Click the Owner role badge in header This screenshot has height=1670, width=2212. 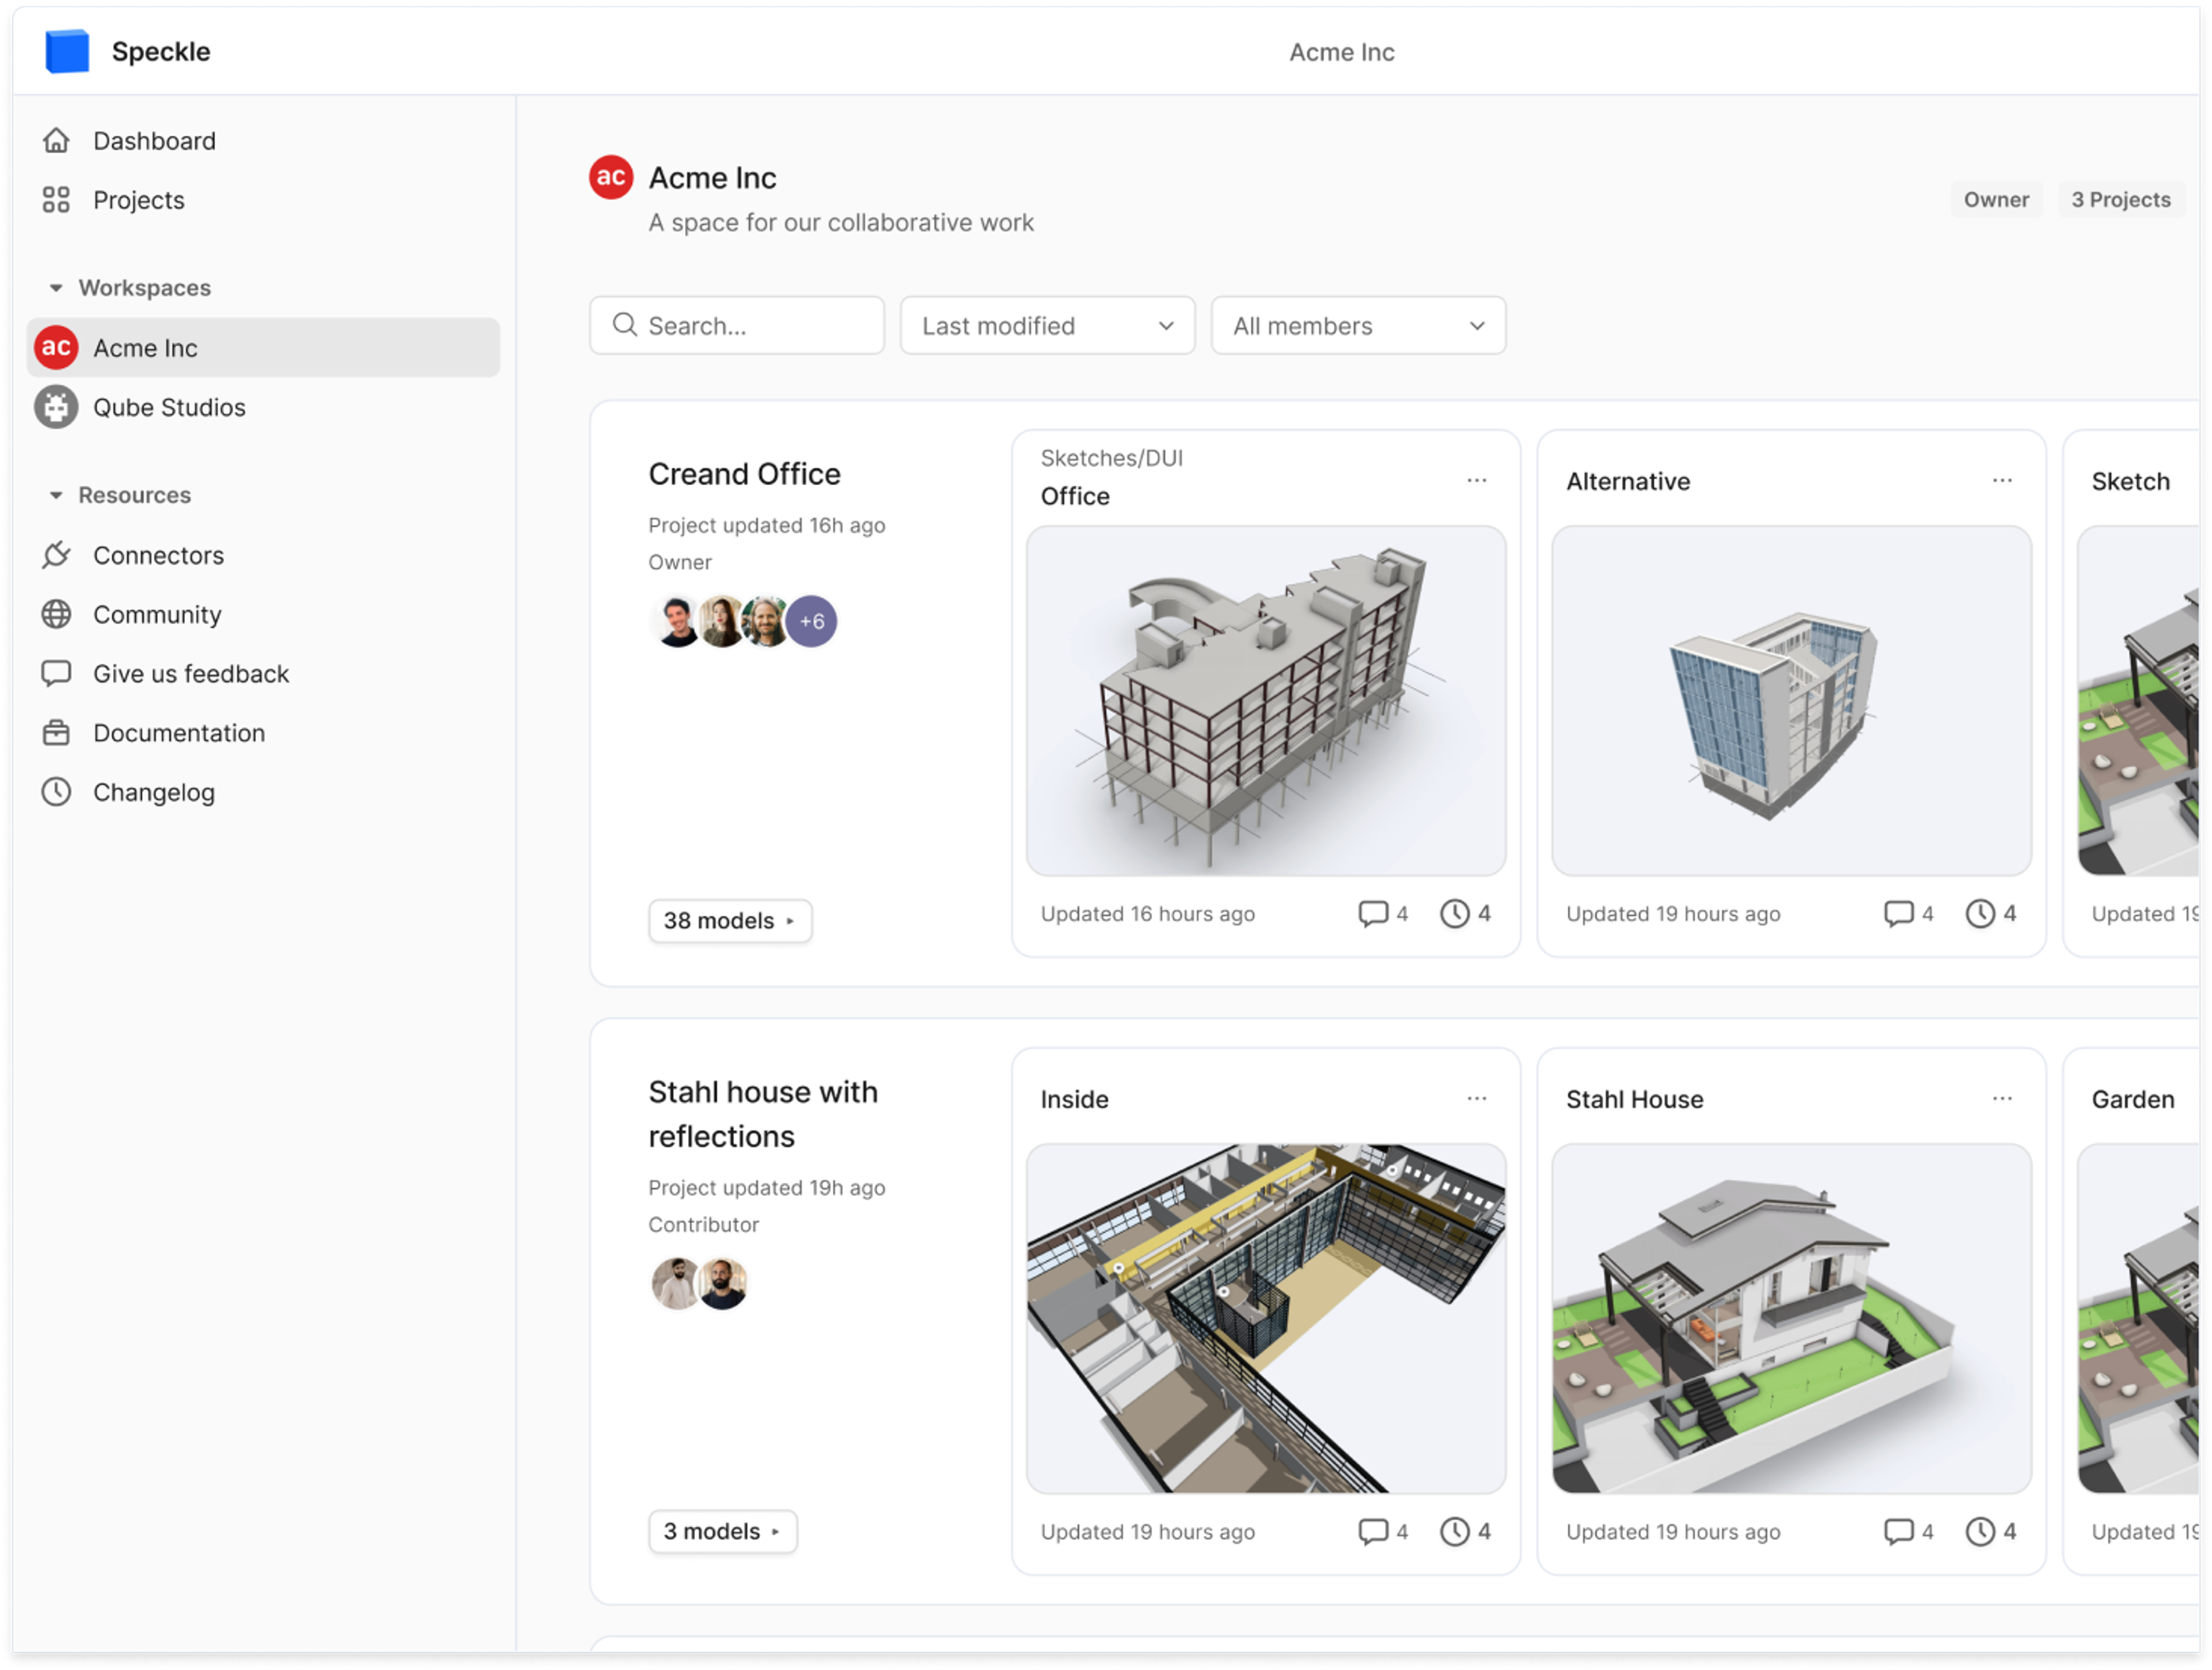(x=1996, y=200)
